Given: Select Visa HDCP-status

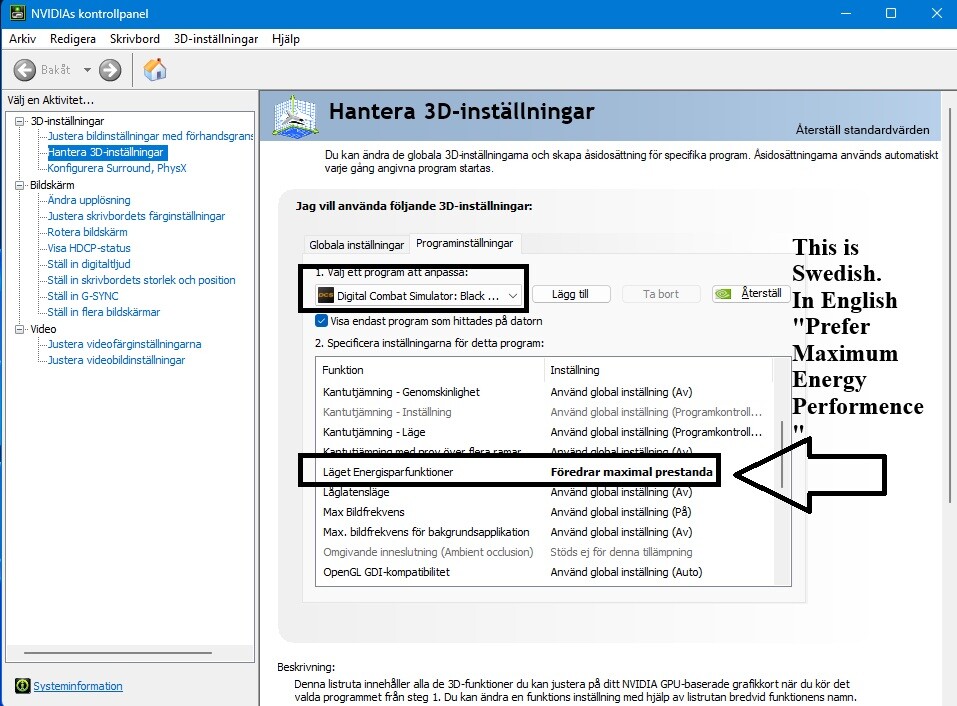Looking at the screenshot, I should tap(88, 248).
